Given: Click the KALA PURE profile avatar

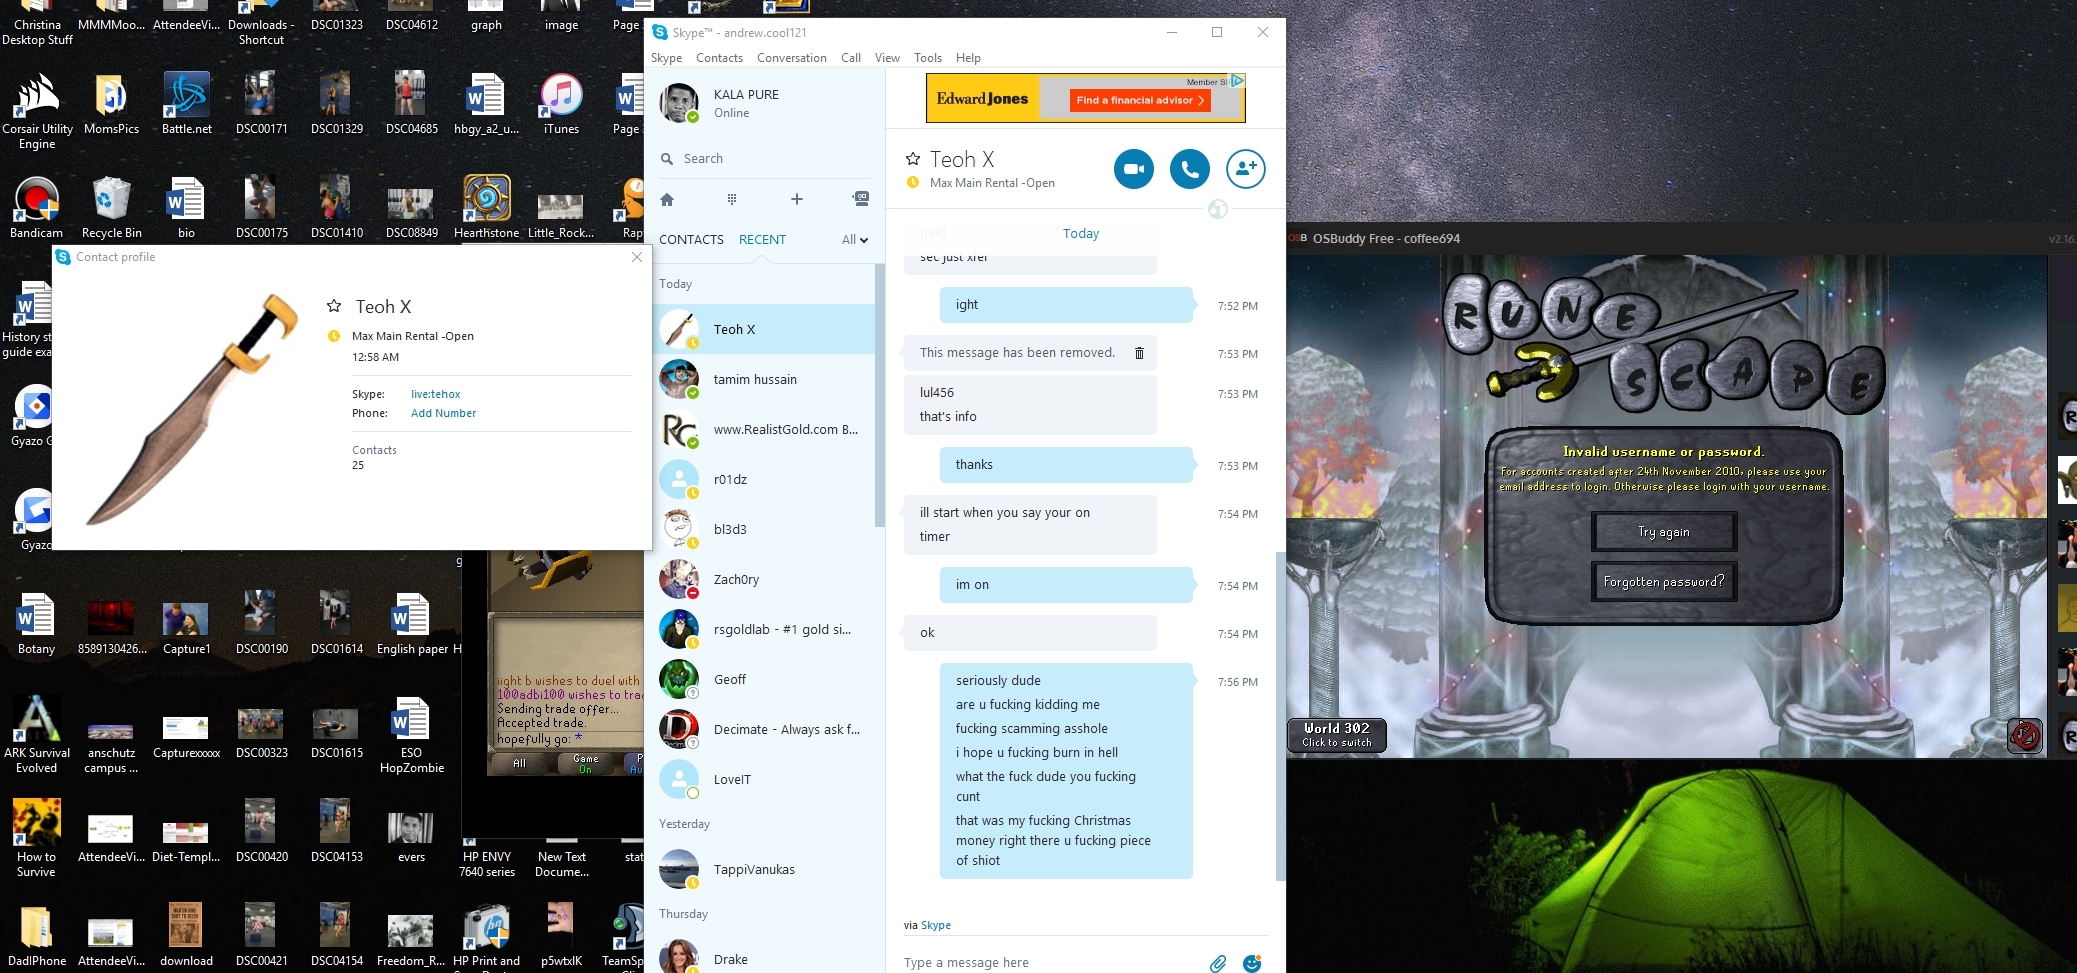Looking at the screenshot, I should [x=679, y=104].
